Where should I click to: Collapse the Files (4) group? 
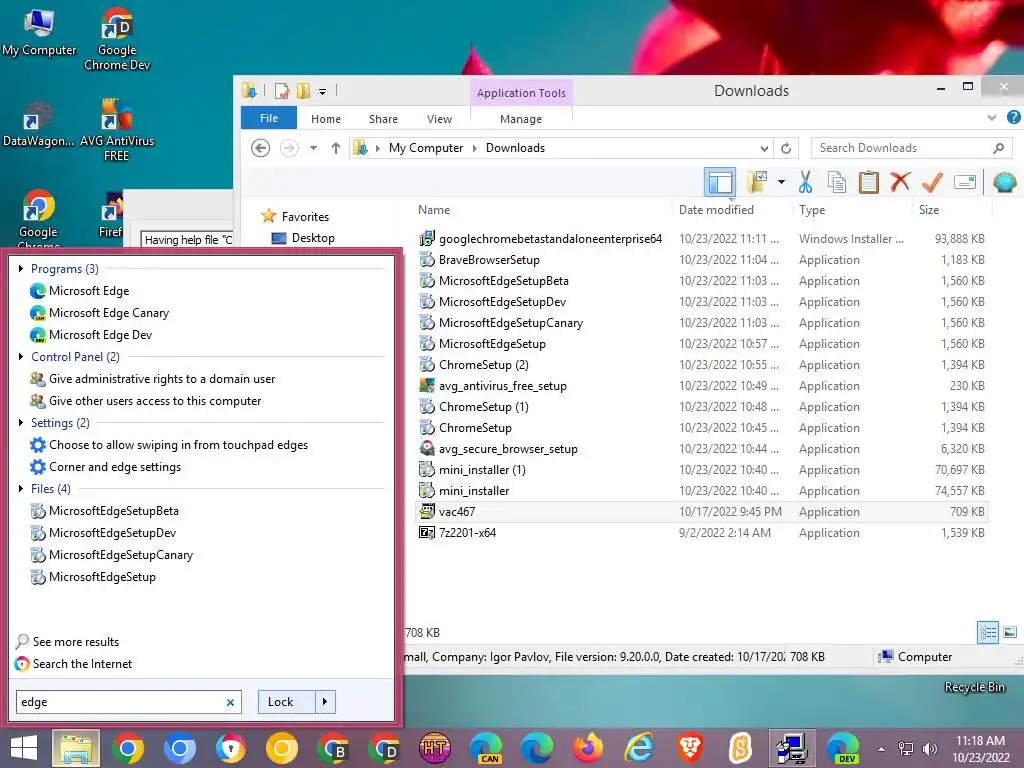click(21, 488)
